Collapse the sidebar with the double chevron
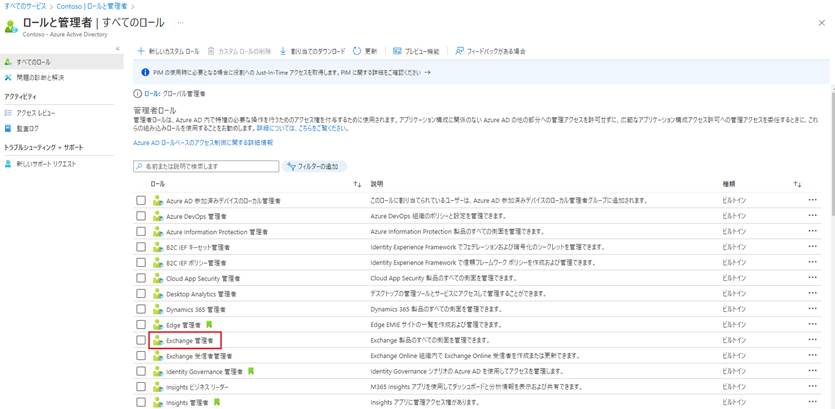 (118, 48)
